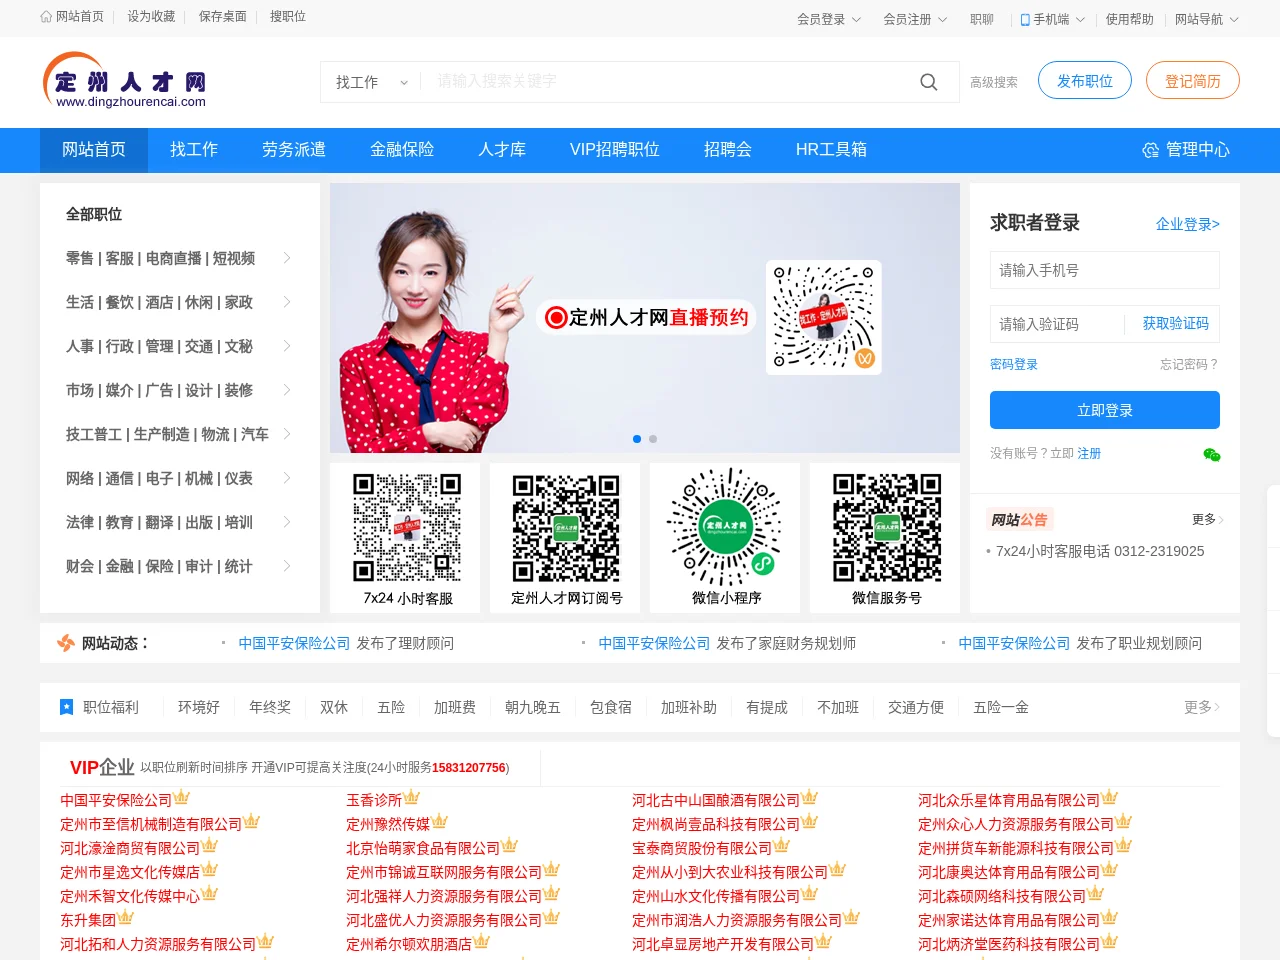
Task: Select the second banner carousel dot
Action: 653,439
